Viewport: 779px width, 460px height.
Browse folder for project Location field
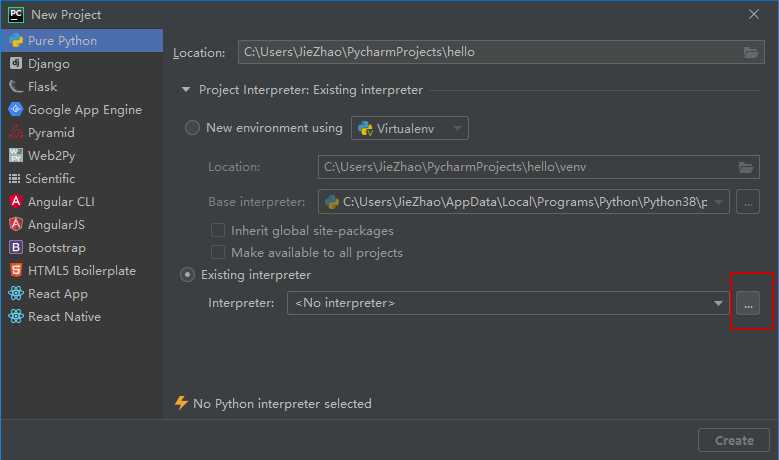(751, 53)
